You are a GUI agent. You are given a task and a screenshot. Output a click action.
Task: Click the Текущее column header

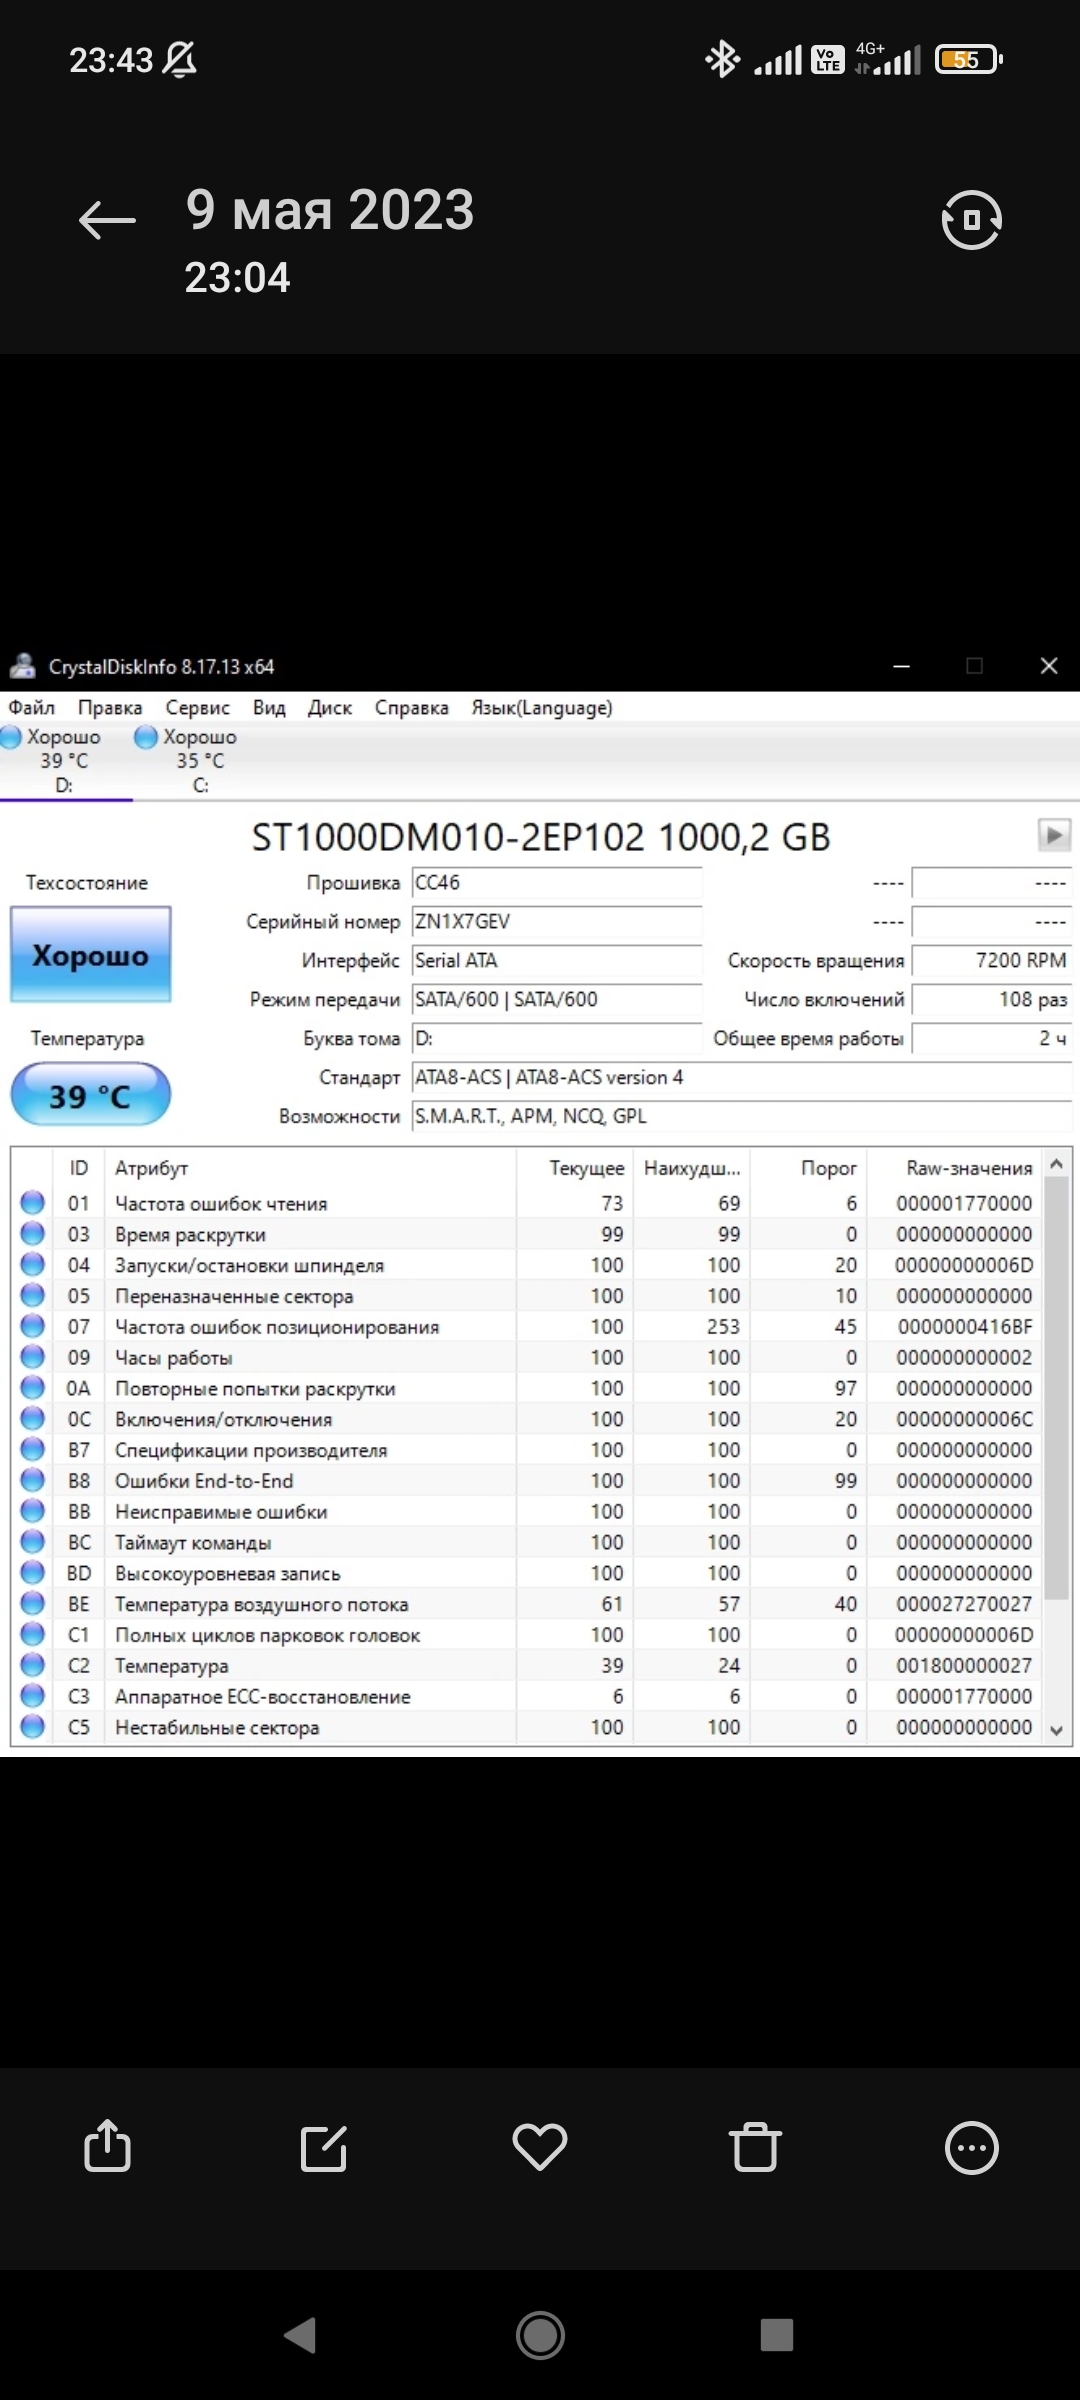pyautogui.click(x=575, y=1168)
